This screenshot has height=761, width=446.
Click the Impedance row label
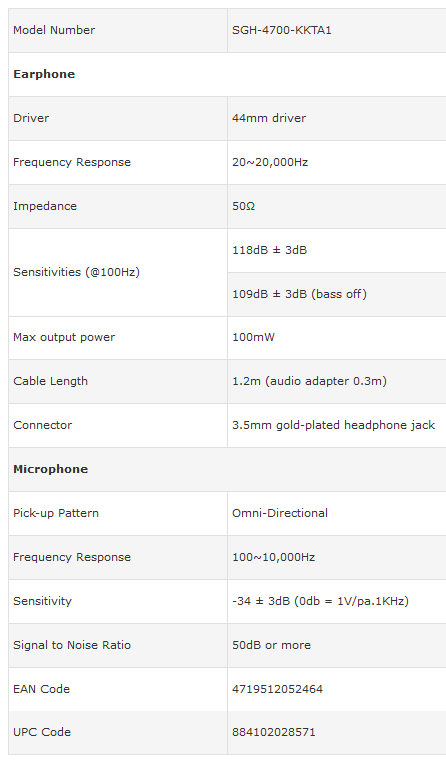tap(45, 206)
